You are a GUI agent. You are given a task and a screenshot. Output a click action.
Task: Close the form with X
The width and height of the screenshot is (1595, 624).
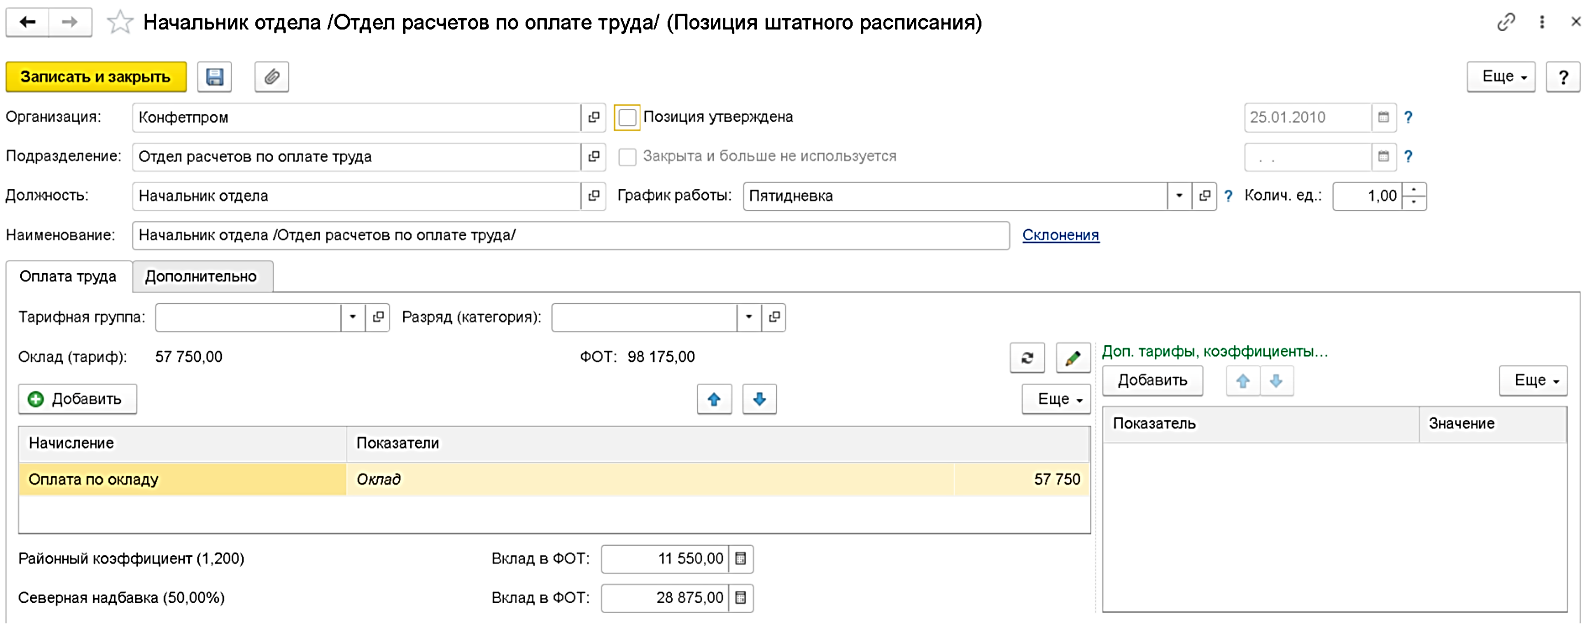click(1577, 22)
